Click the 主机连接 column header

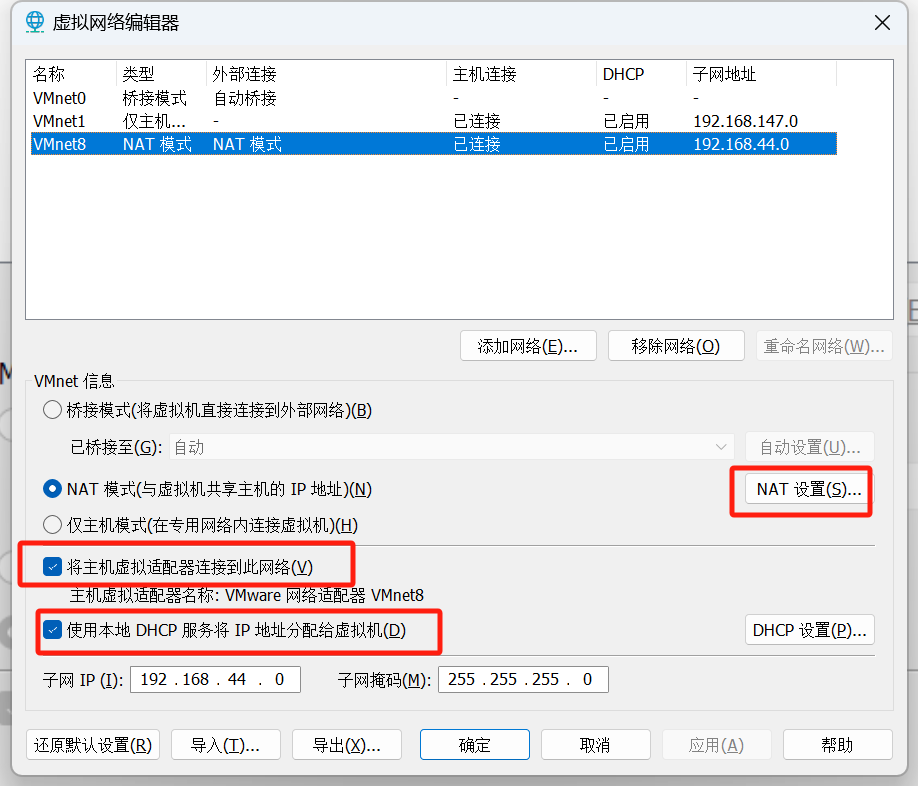(x=522, y=74)
